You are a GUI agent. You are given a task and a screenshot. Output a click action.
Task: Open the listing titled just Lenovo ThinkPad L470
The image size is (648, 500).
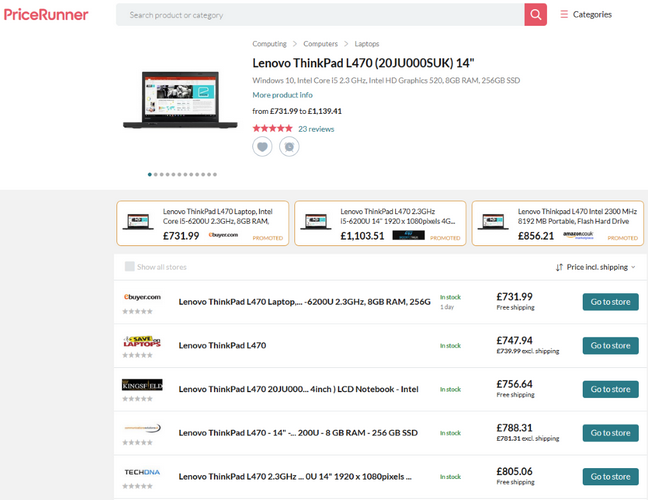222,345
